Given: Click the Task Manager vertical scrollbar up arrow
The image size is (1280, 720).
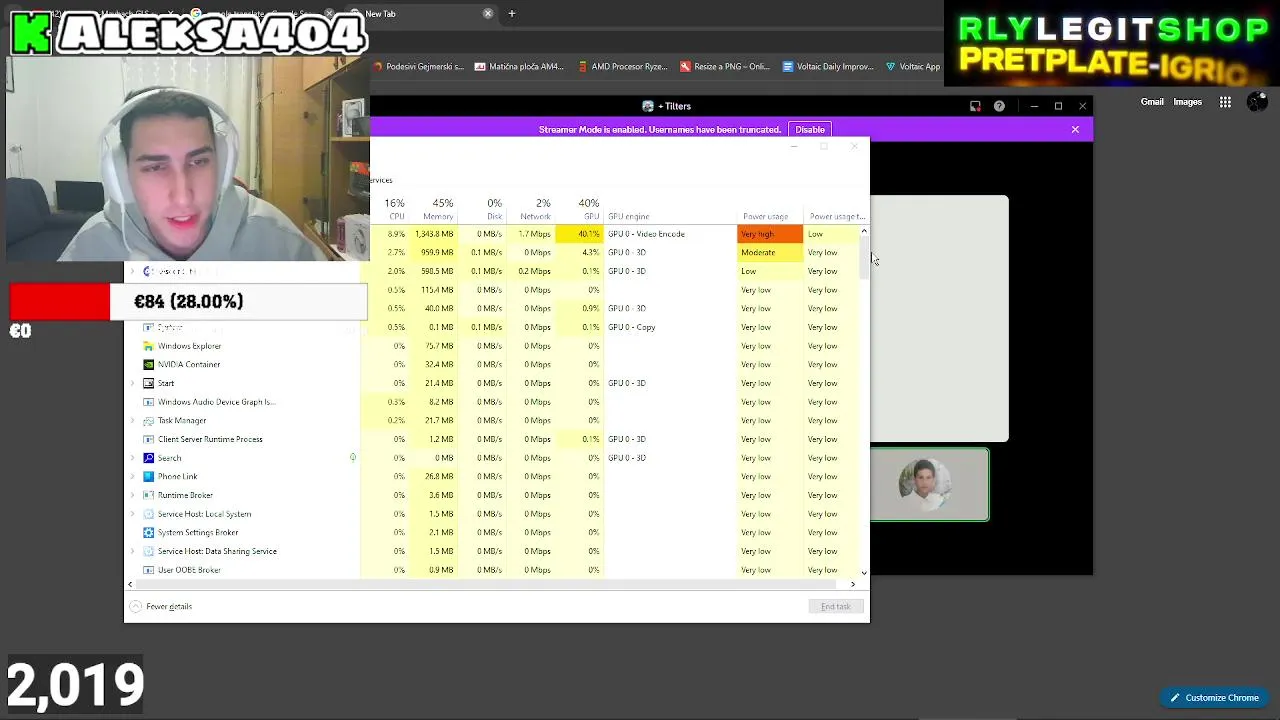Looking at the screenshot, I should [864, 231].
